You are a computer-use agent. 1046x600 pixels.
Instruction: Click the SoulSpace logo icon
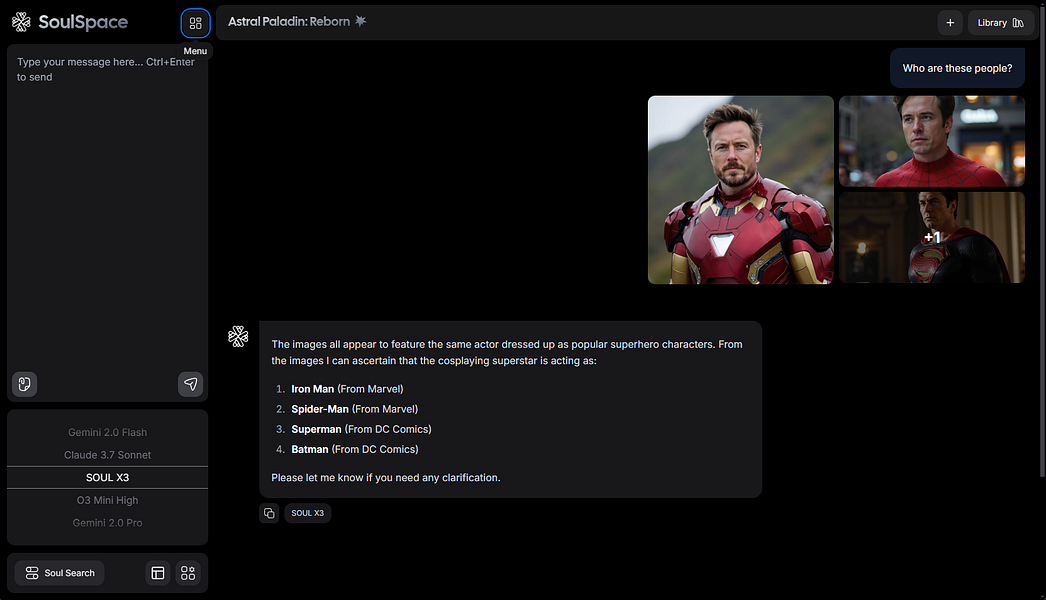21,22
